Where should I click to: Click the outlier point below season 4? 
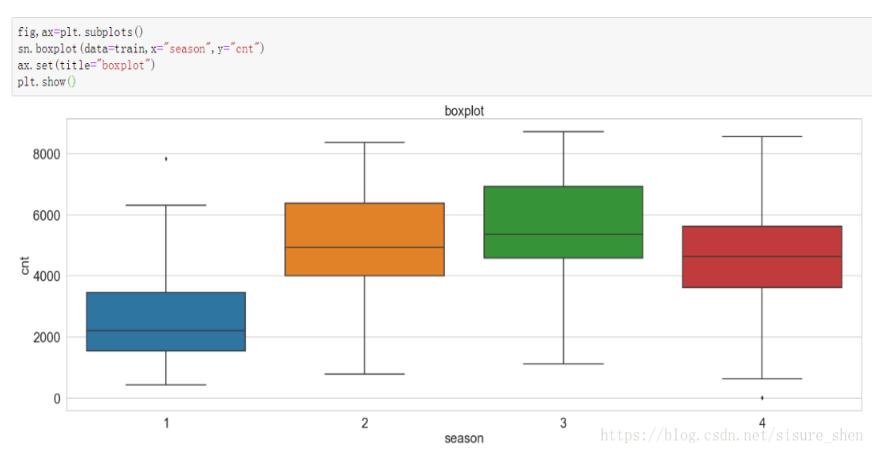click(762, 398)
